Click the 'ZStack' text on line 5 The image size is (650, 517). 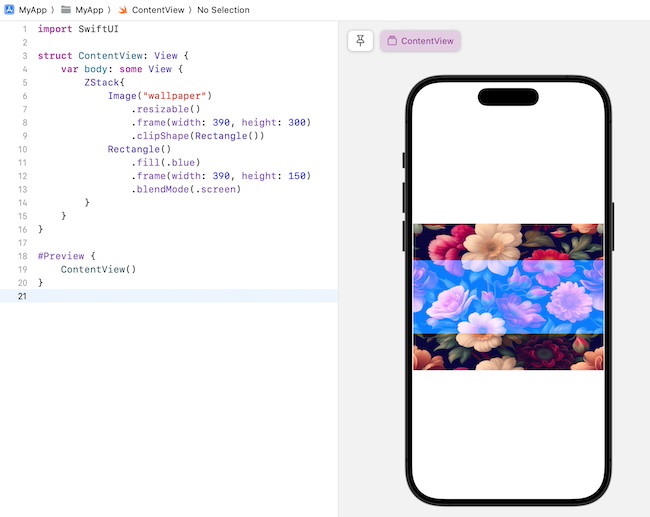point(102,83)
